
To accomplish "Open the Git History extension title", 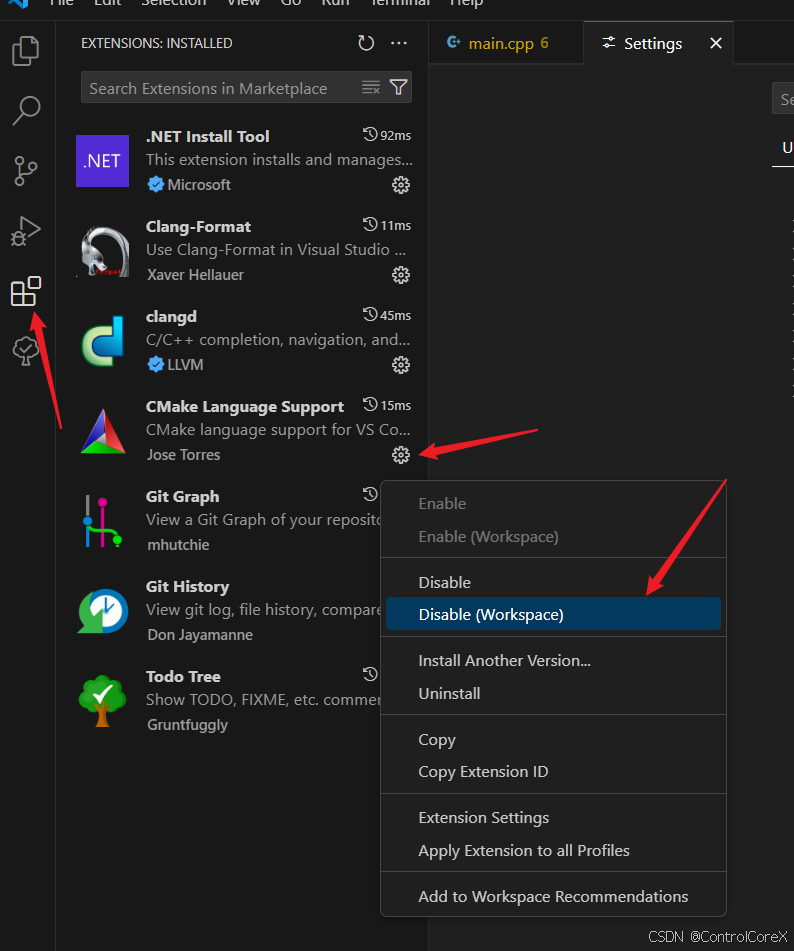I will pos(187,586).
